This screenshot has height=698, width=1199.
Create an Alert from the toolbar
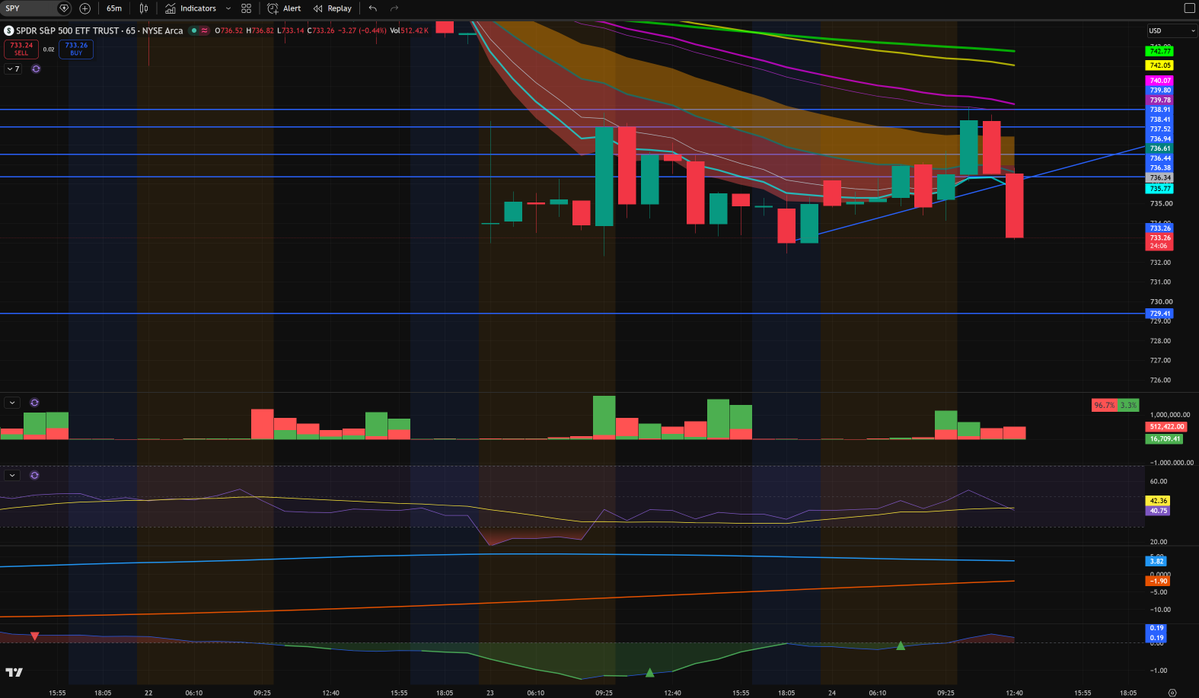(284, 8)
